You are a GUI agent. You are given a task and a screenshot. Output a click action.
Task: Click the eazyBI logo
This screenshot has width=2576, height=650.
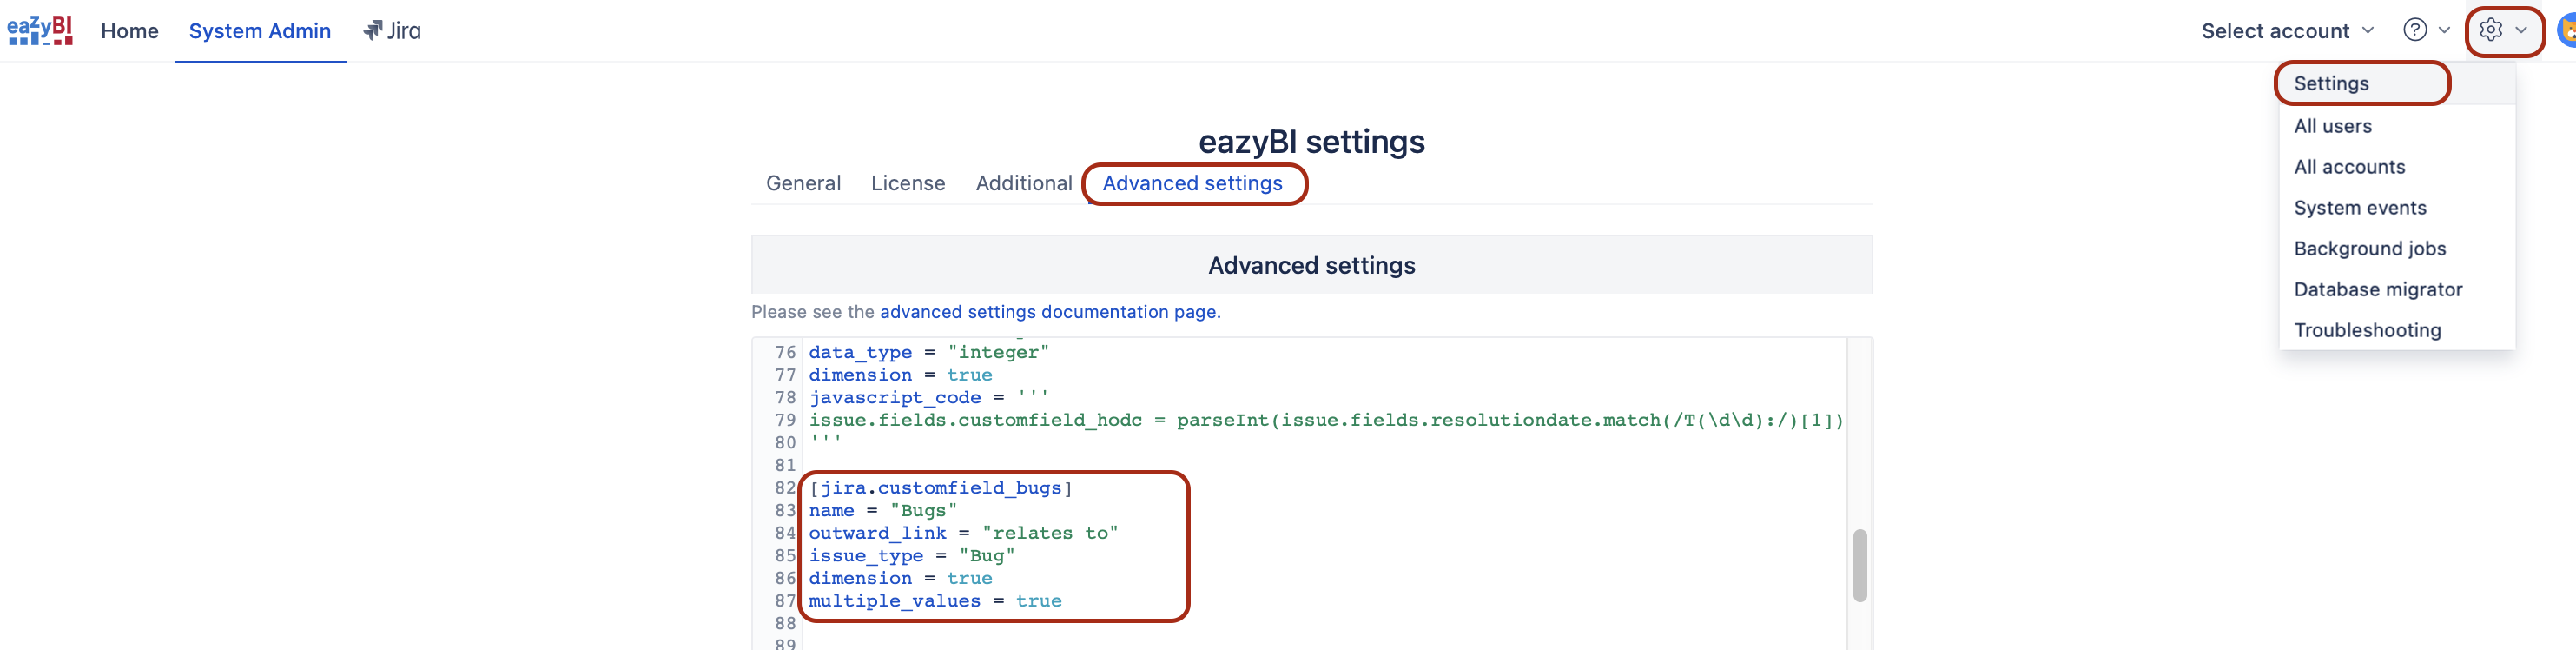tap(40, 30)
